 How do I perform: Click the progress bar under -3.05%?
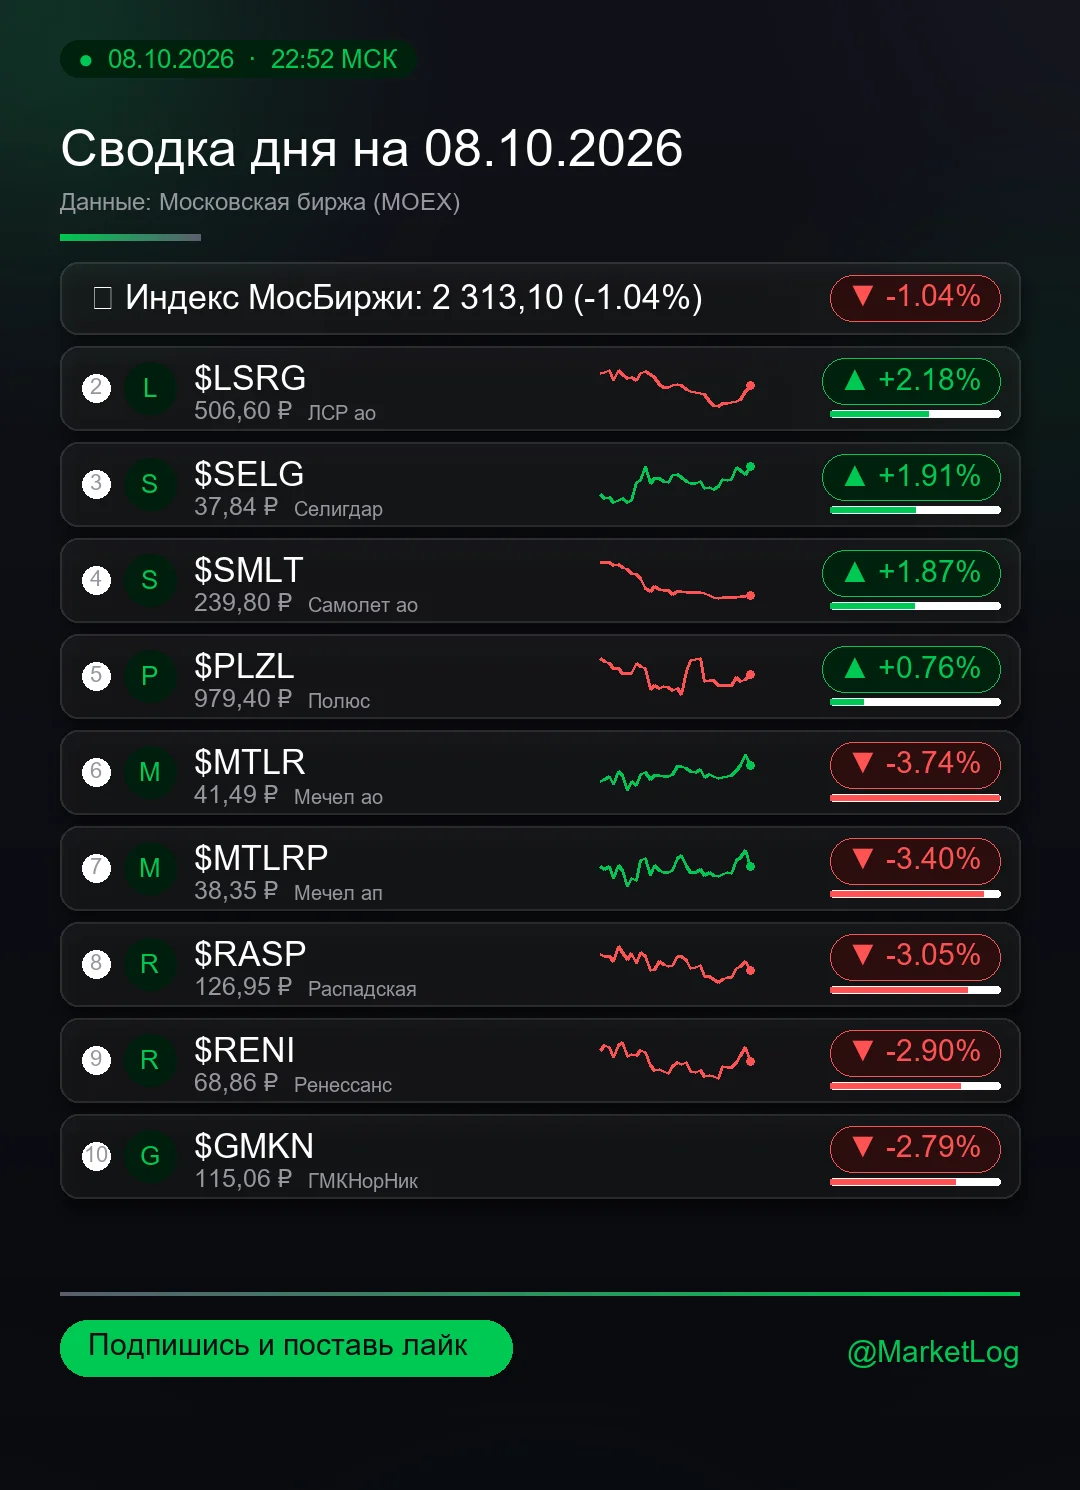(x=915, y=990)
